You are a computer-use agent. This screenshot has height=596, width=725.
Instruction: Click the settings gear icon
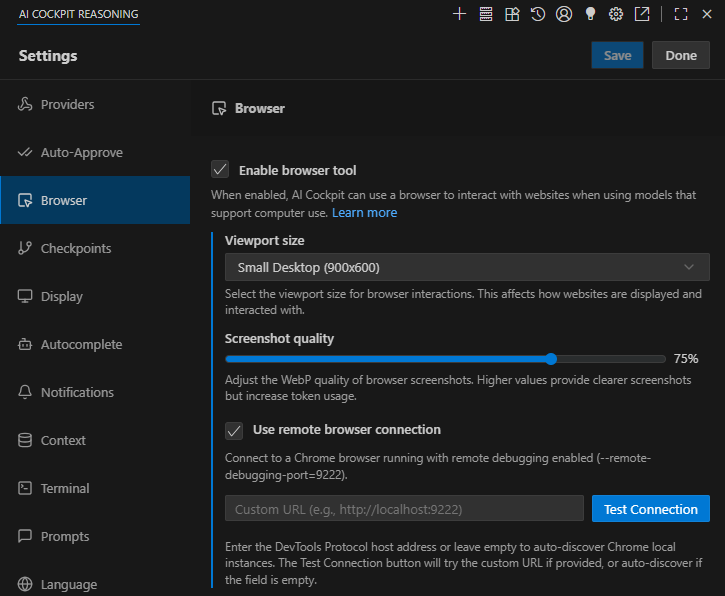click(x=616, y=14)
